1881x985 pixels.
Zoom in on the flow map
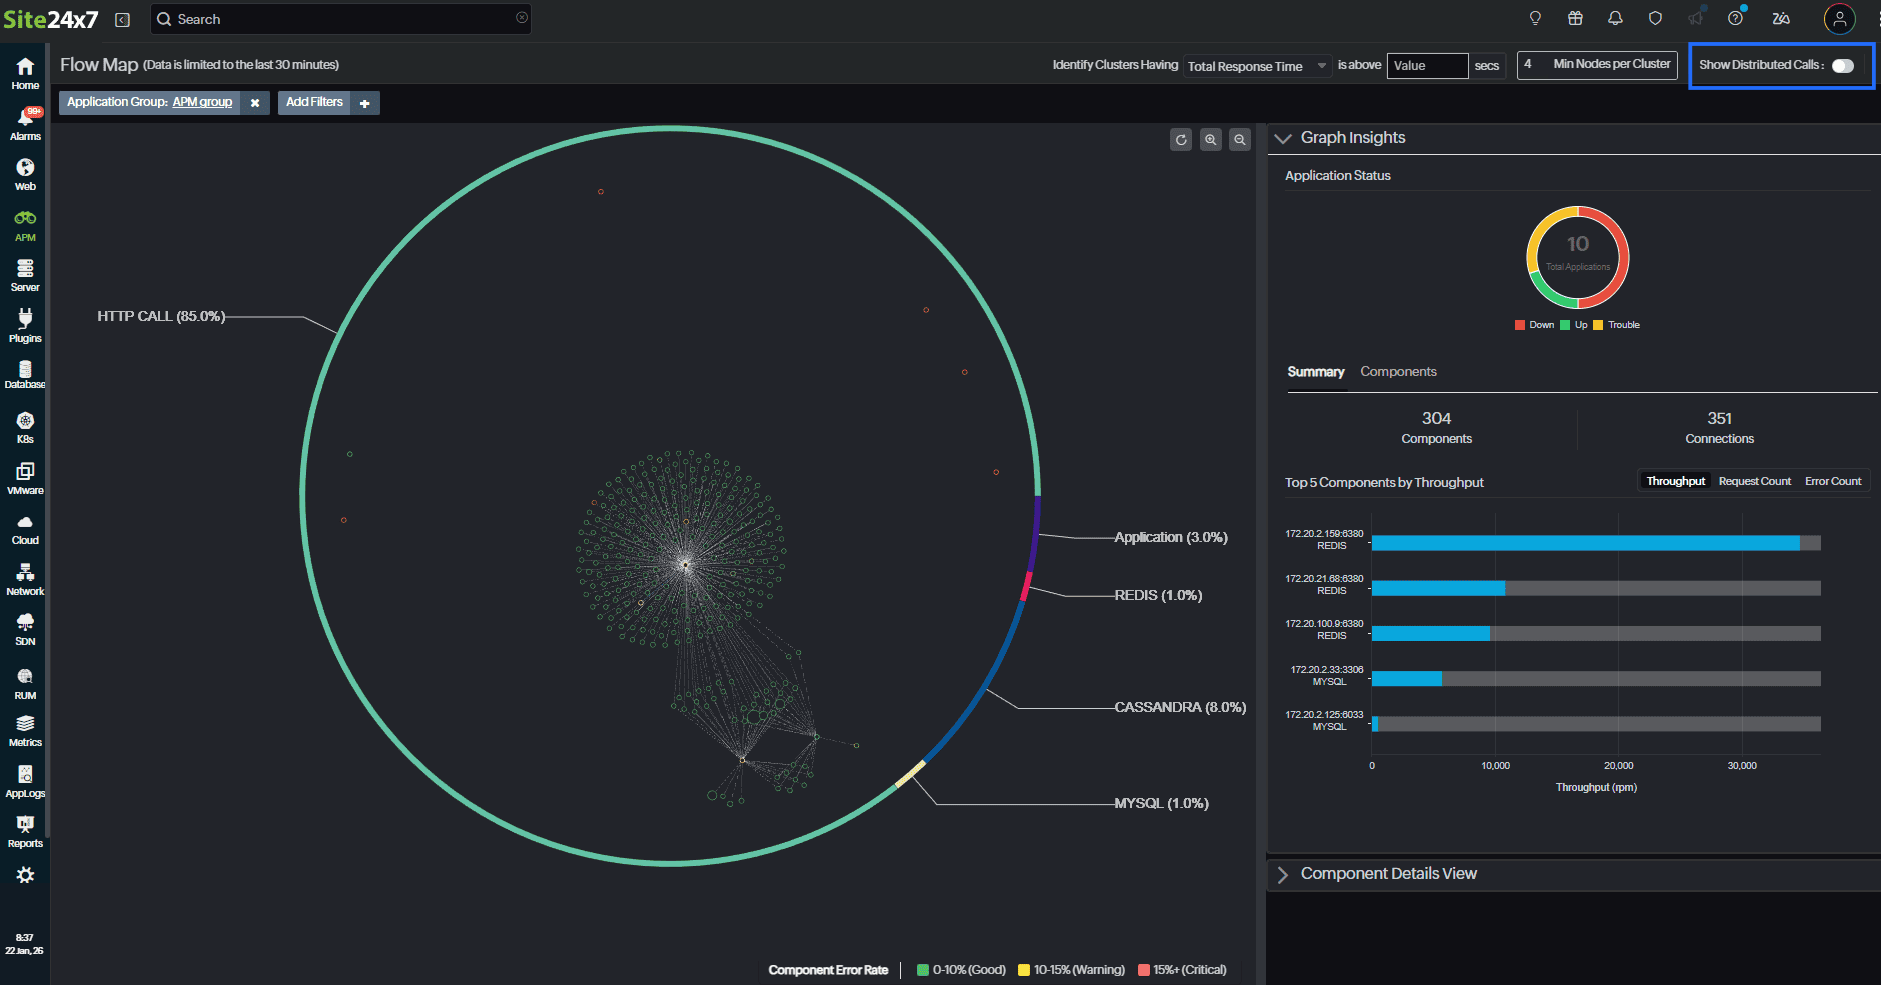coord(1210,139)
